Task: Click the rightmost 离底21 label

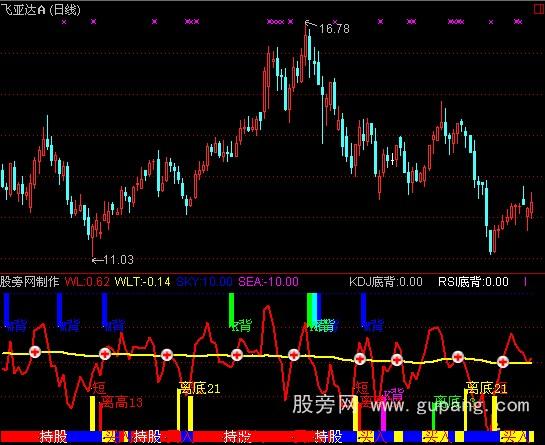Action: [487, 388]
